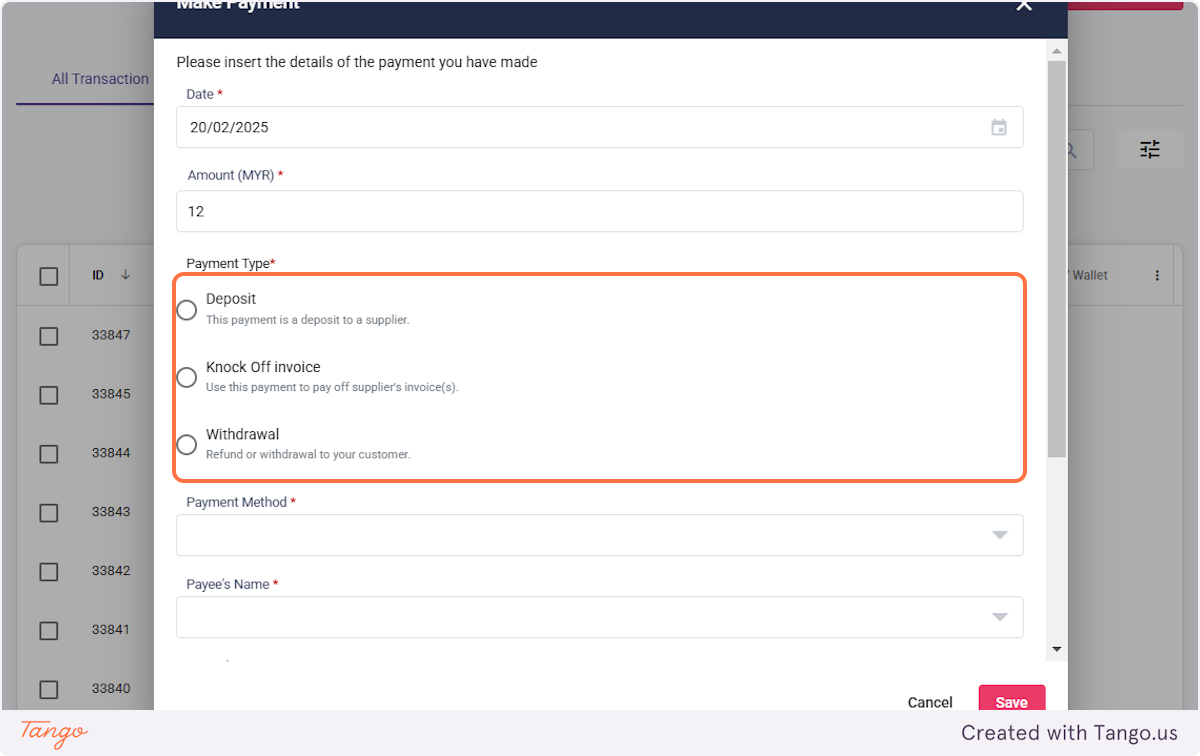The height and width of the screenshot is (756, 1200).
Task: Check the row checkbox for 33840
Action: pyautogui.click(x=48, y=689)
